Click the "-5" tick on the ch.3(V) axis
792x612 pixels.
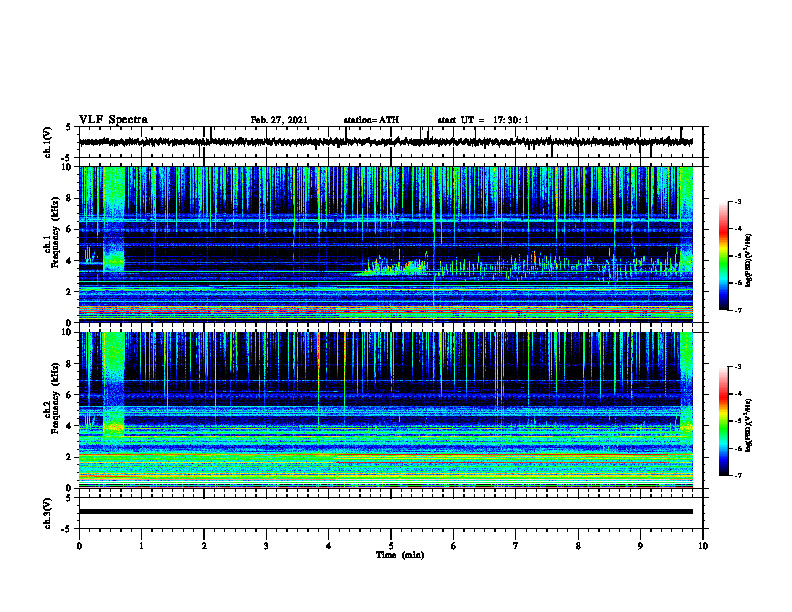66,529
